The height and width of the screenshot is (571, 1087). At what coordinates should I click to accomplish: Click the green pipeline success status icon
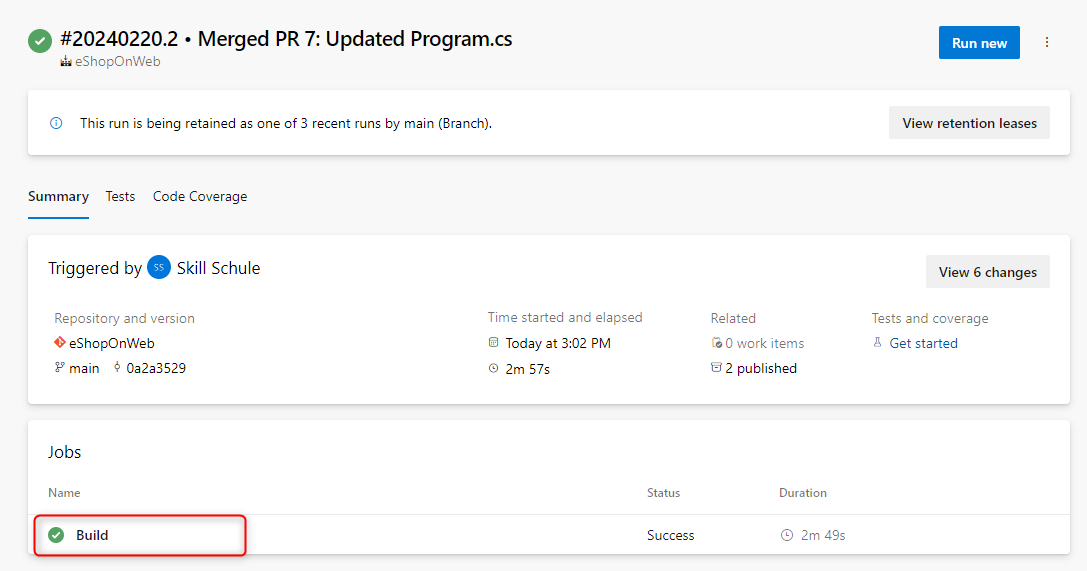click(x=40, y=41)
